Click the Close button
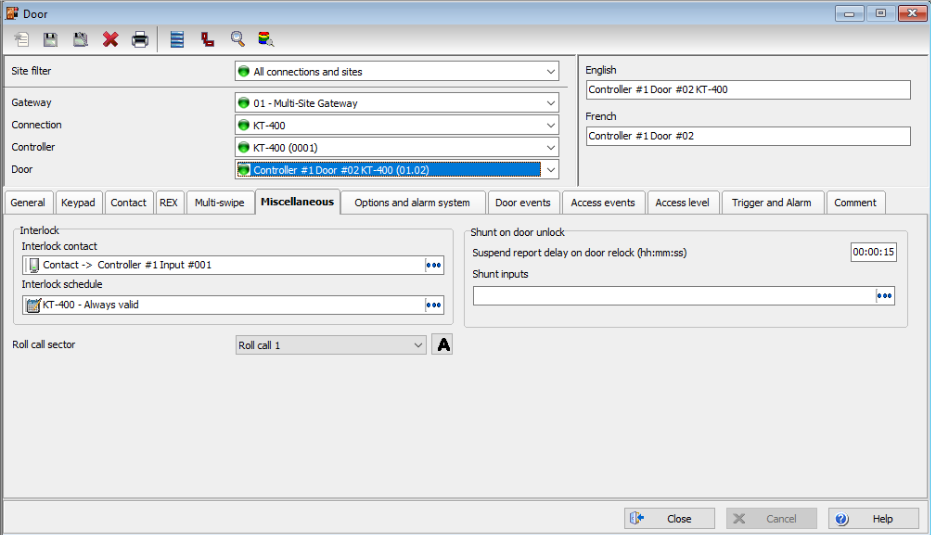This screenshot has height=535, width=931. (x=670, y=519)
